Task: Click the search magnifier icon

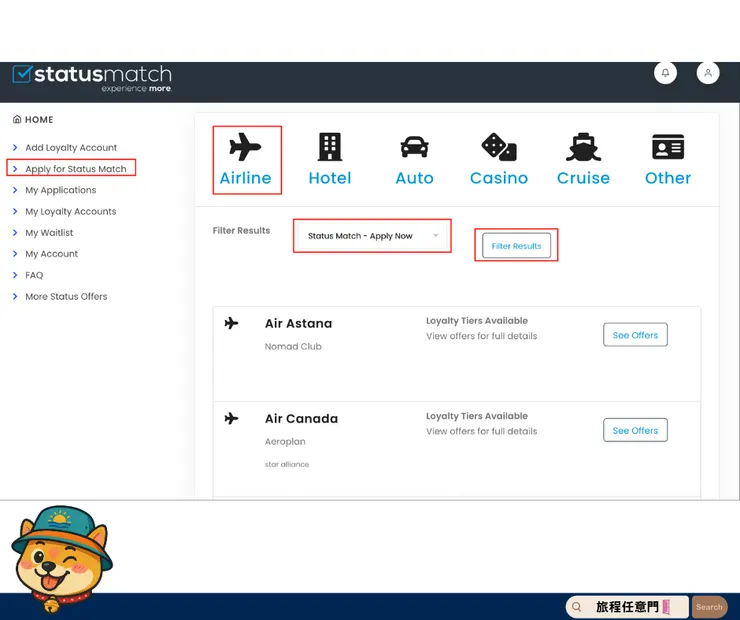Action: [577, 607]
